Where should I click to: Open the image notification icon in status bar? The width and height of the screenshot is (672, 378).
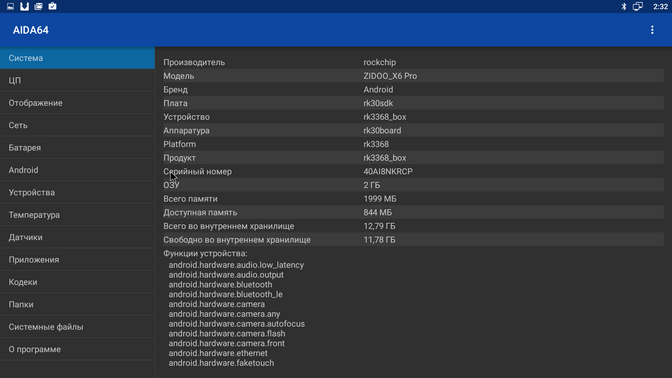pyautogui.click(x=10, y=6)
